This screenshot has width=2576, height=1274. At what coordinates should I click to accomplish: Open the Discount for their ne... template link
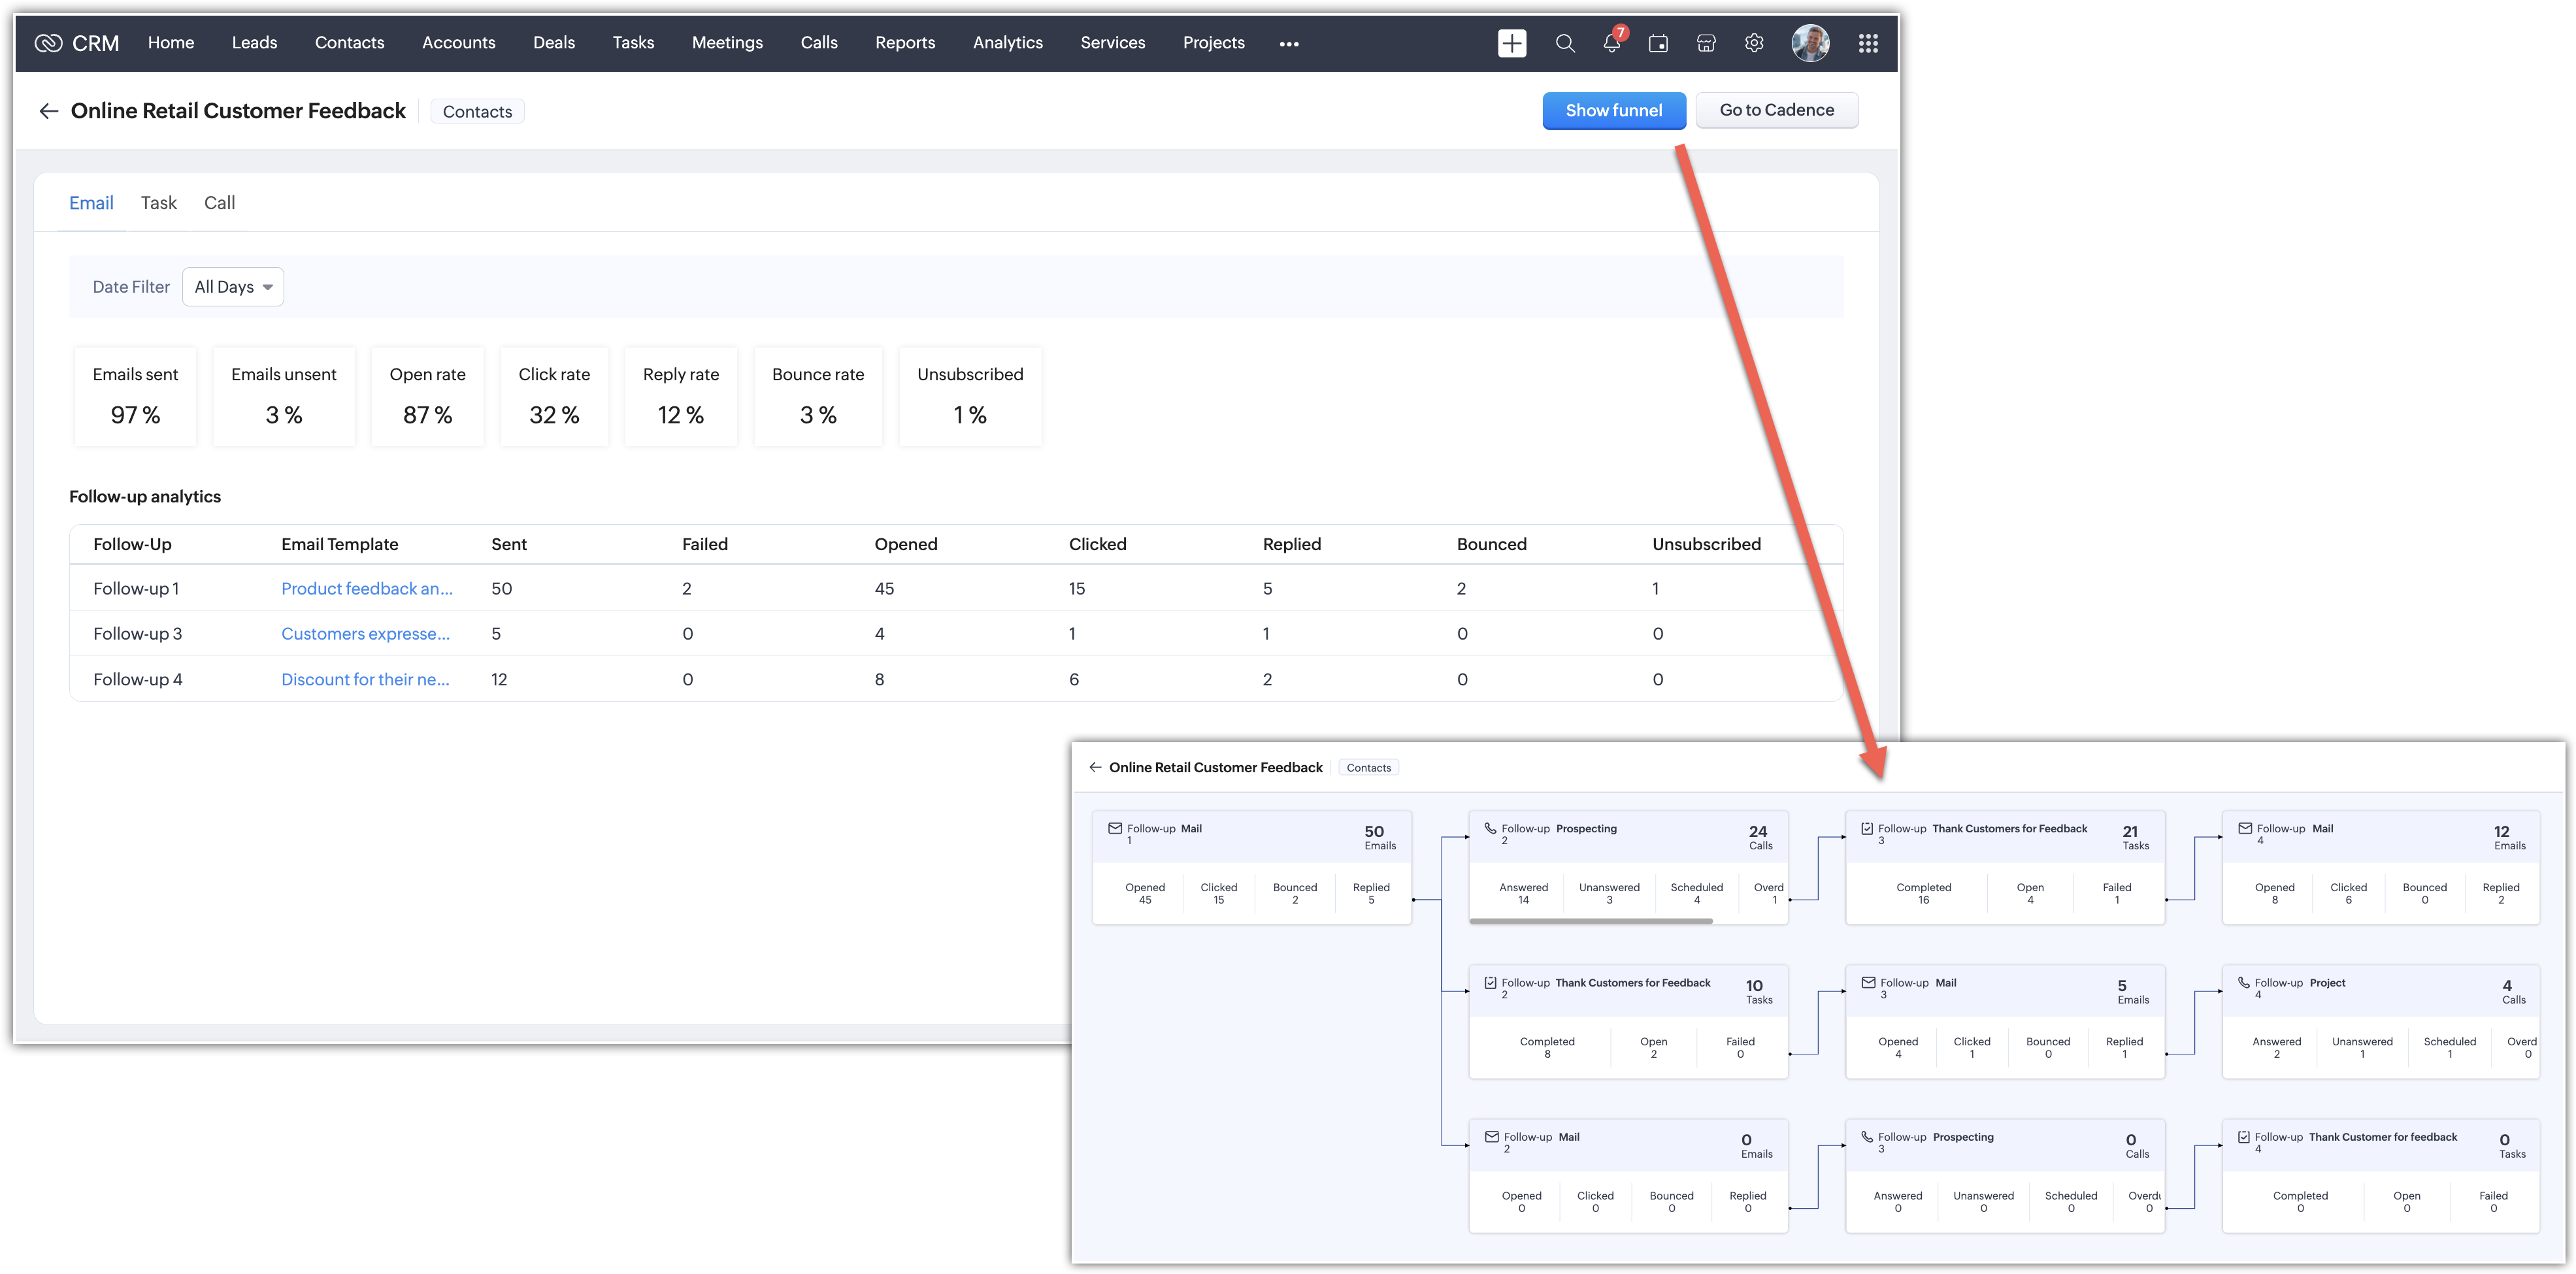[365, 679]
